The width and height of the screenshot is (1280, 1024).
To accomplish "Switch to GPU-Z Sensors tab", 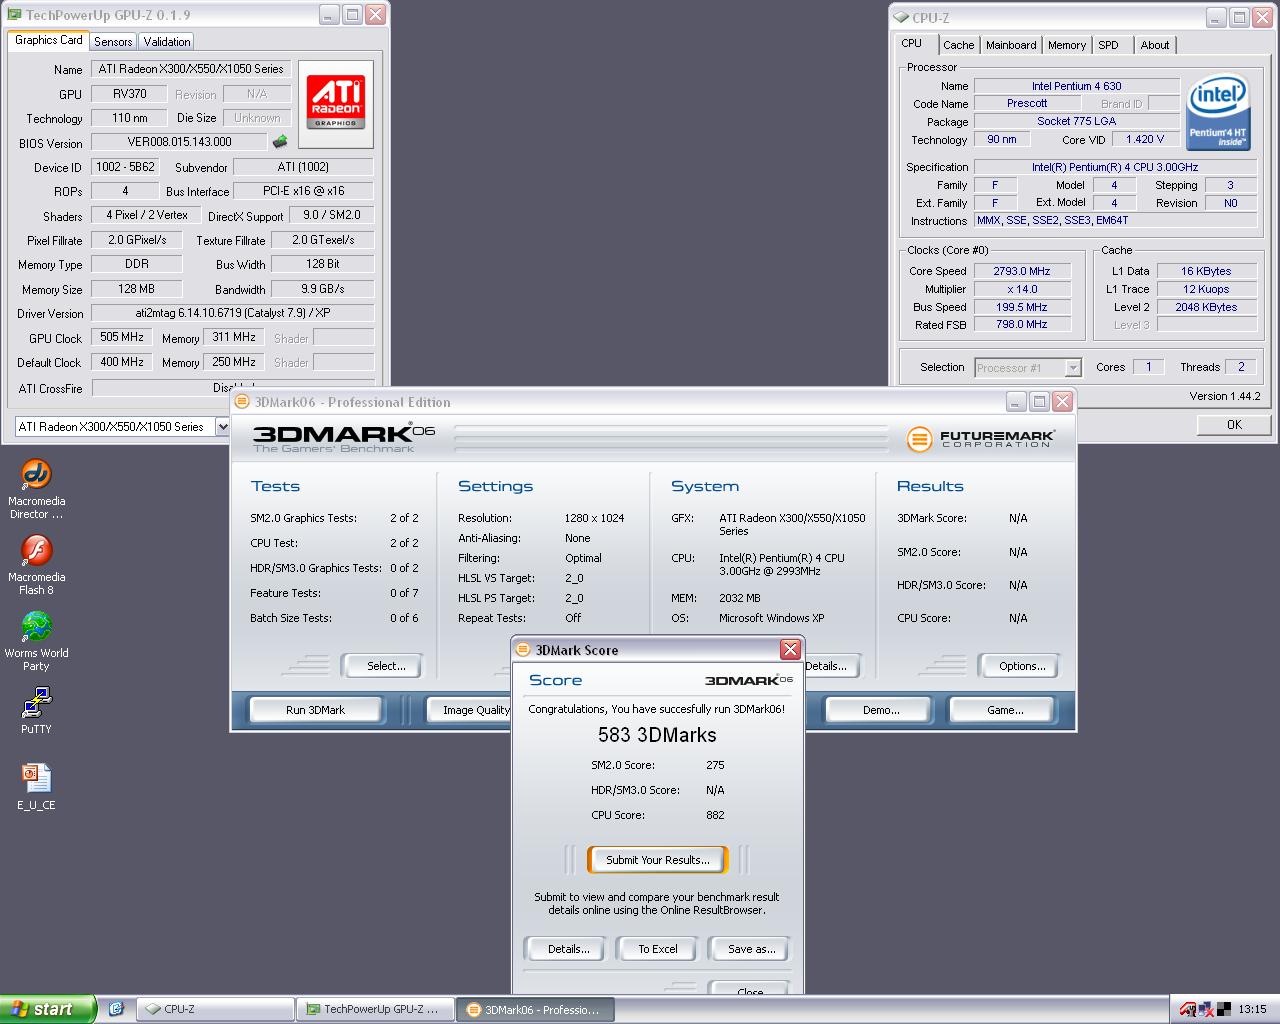I will (113, 41).
